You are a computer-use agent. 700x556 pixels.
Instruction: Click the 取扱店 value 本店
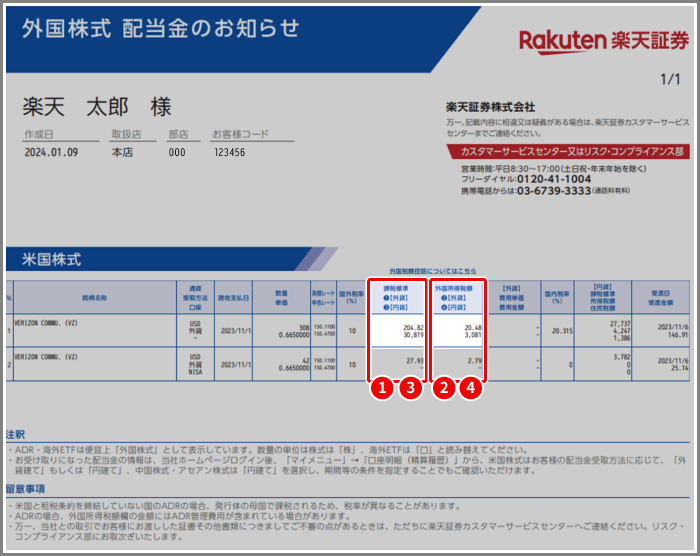click(x=122, y=152)
